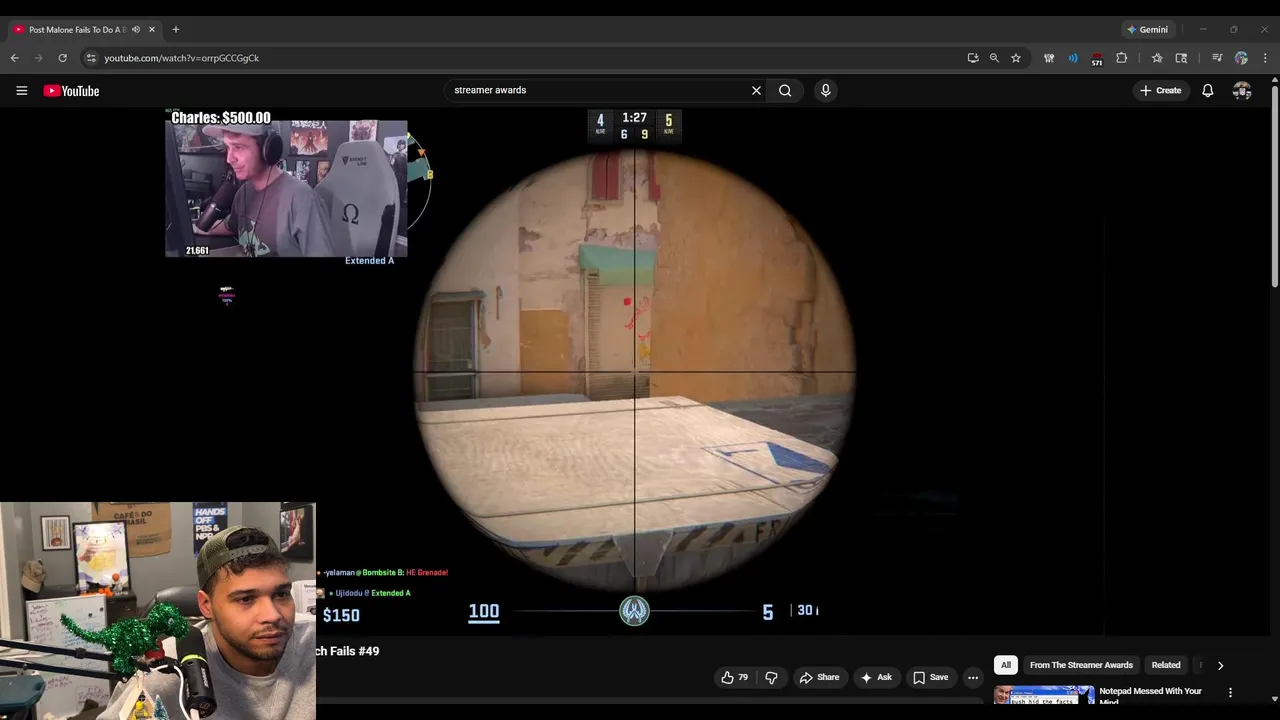This screenshot has width=1280, height=720.
Task: Open media controls music-note icon
Action: [1217, 58]
